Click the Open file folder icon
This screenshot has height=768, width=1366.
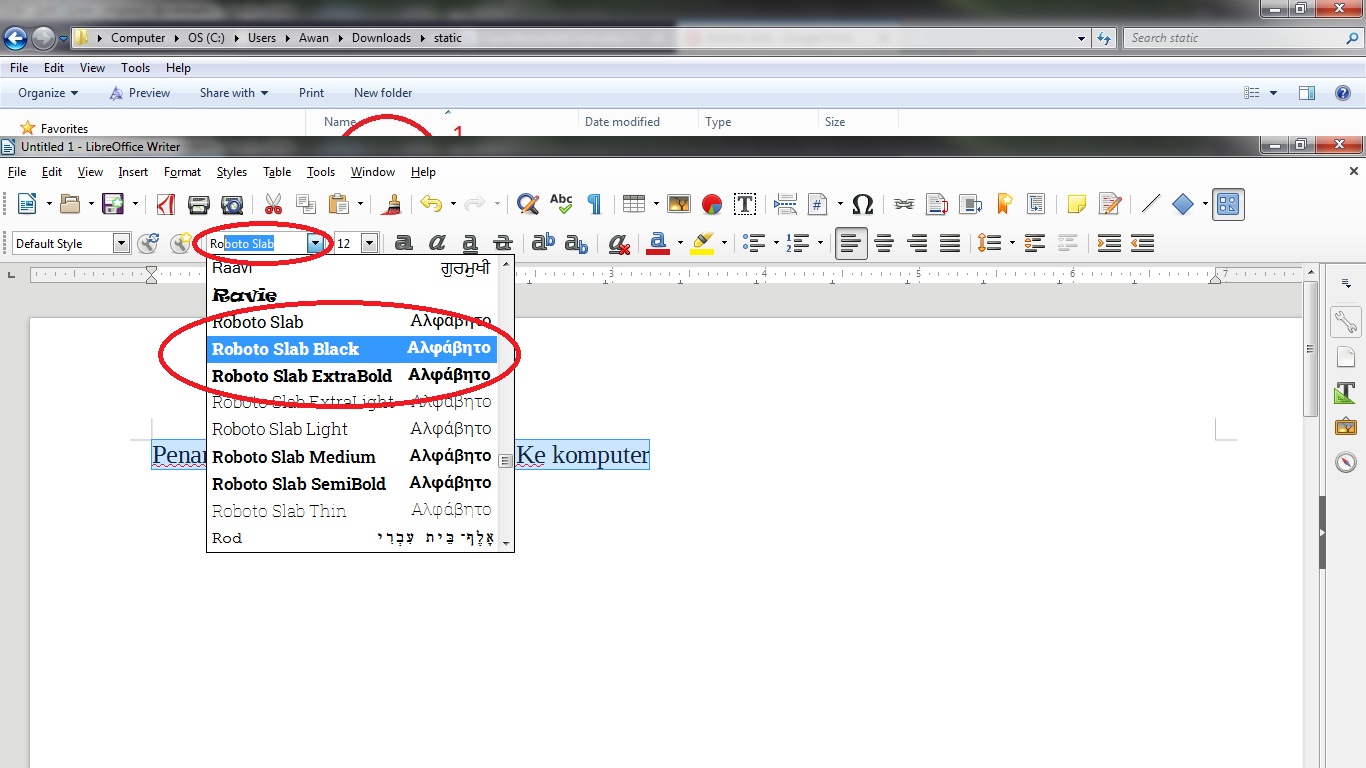click(70, 204)
